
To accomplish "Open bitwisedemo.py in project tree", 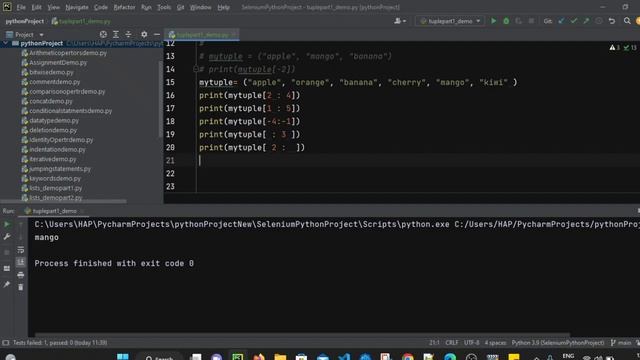I will coord(51,72).
